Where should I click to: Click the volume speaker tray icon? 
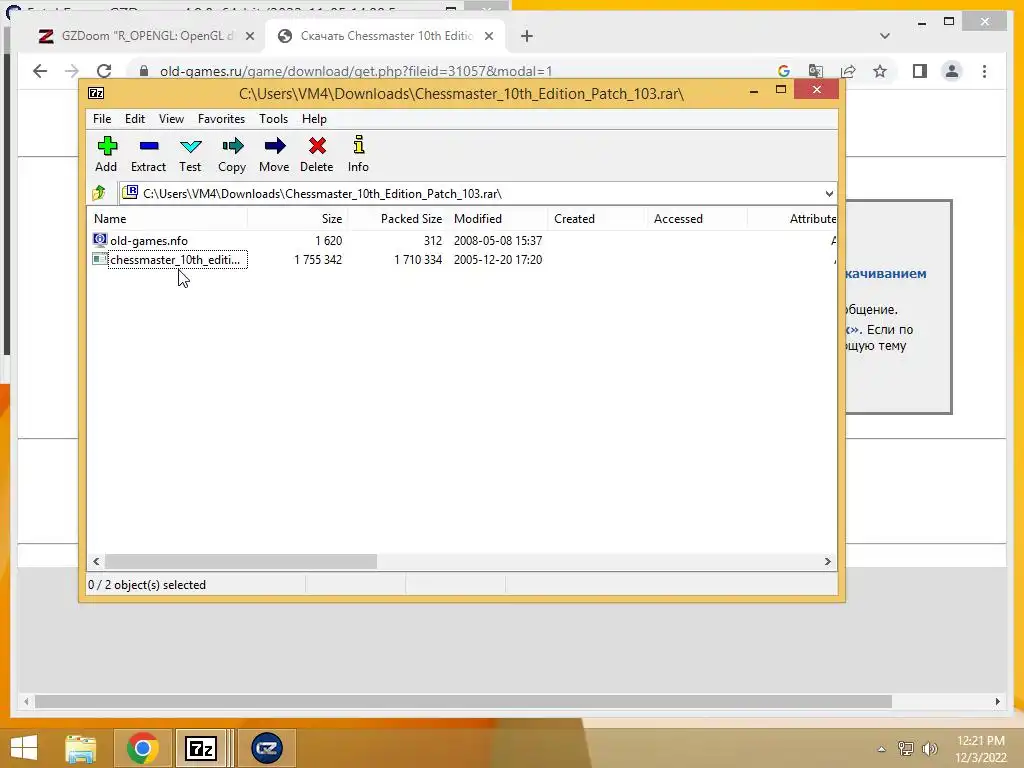(x=929, y=748)
